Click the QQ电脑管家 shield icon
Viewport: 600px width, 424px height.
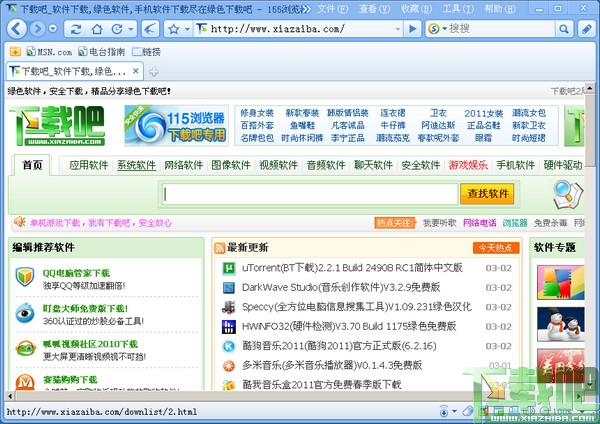pos(25,277)
